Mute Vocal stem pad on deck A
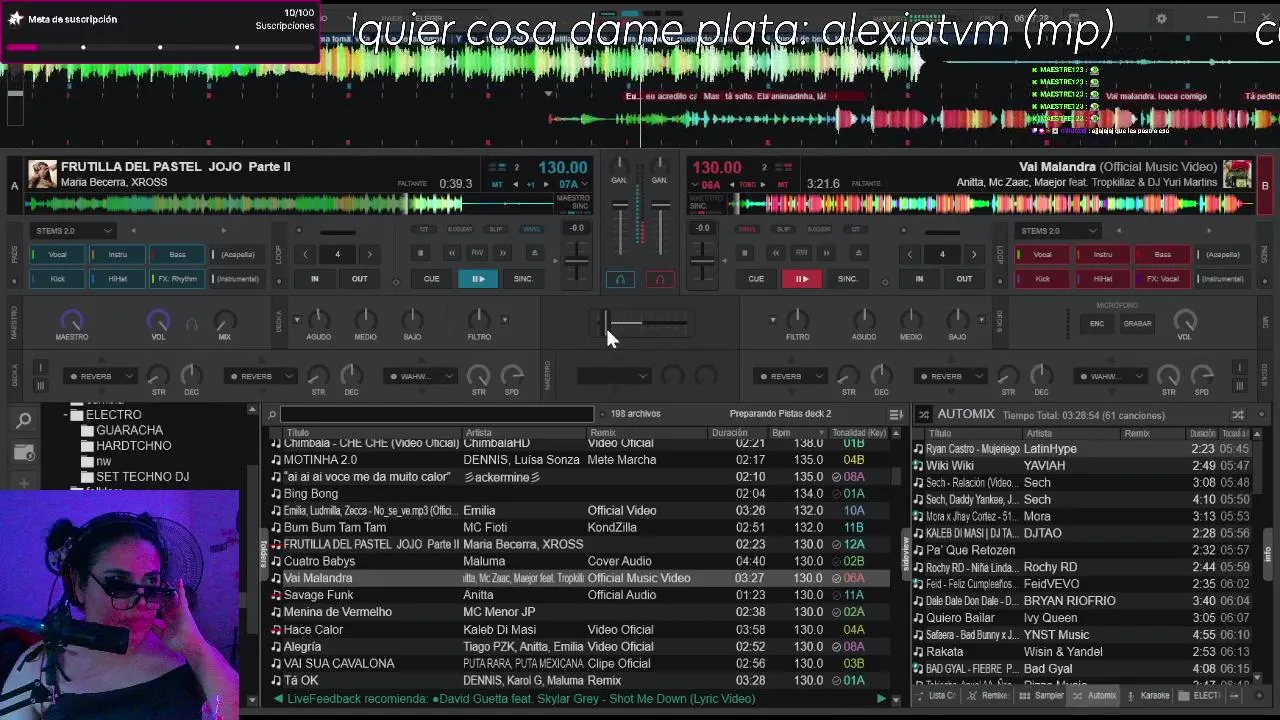 pyautogui.click(x=58, y=254)
